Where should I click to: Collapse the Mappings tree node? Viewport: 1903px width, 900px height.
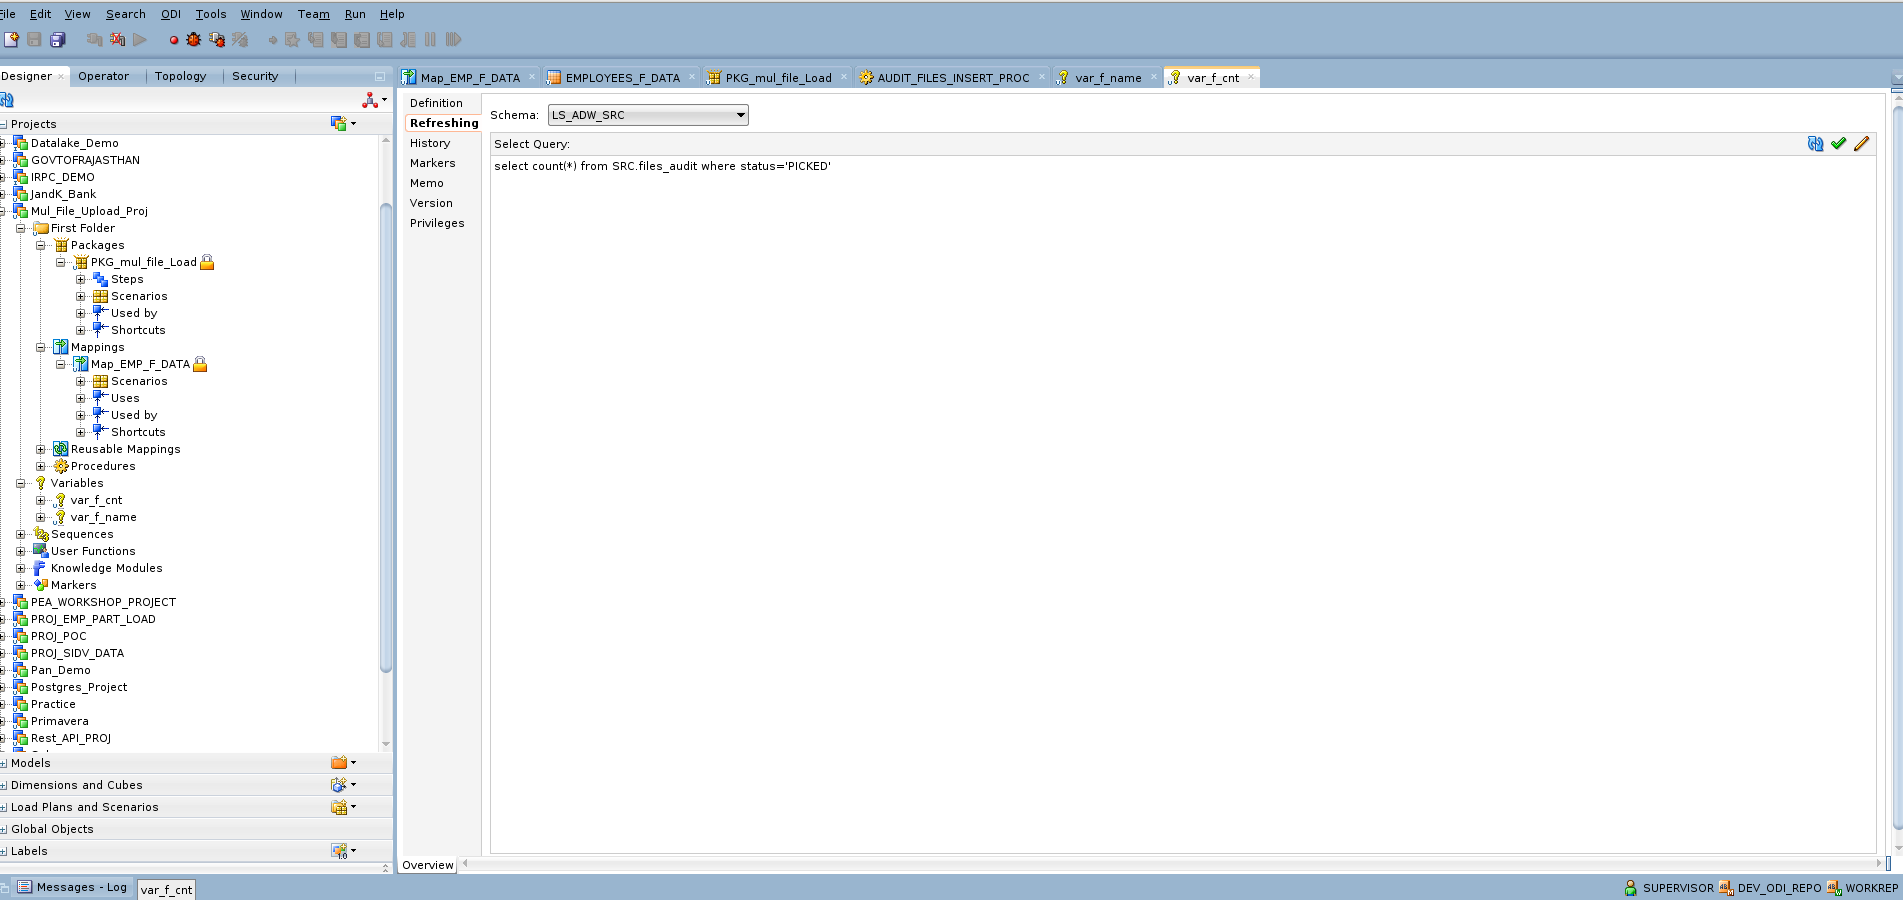(x=41, y=347)
